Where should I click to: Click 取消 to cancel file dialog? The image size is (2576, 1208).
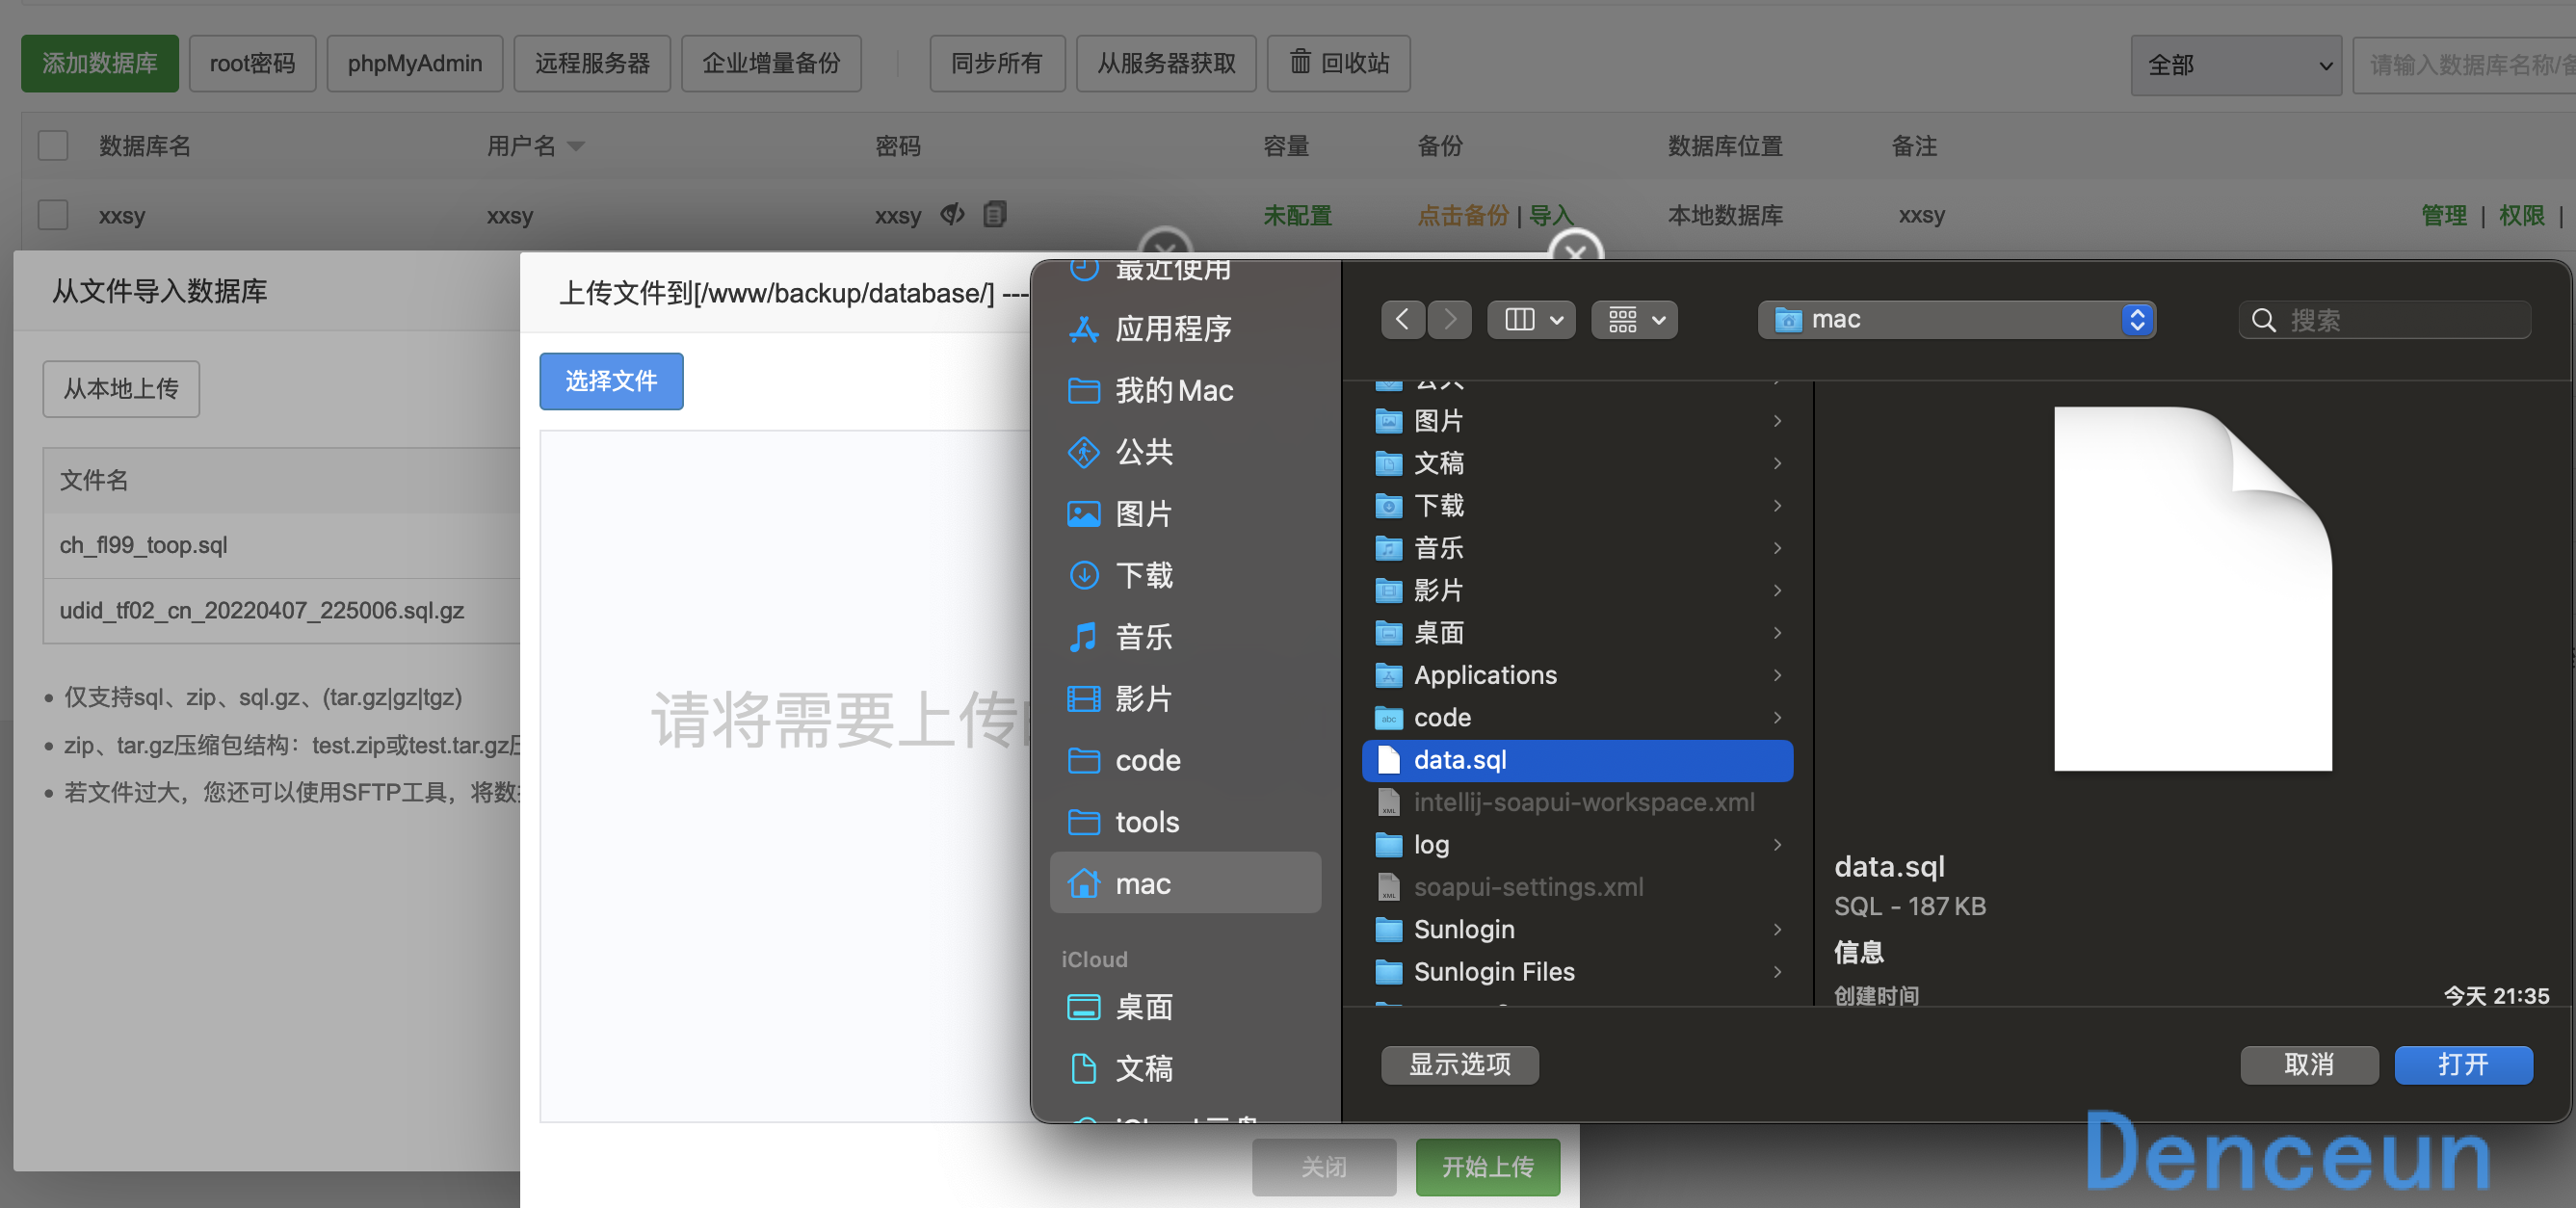(2309, 1064)
